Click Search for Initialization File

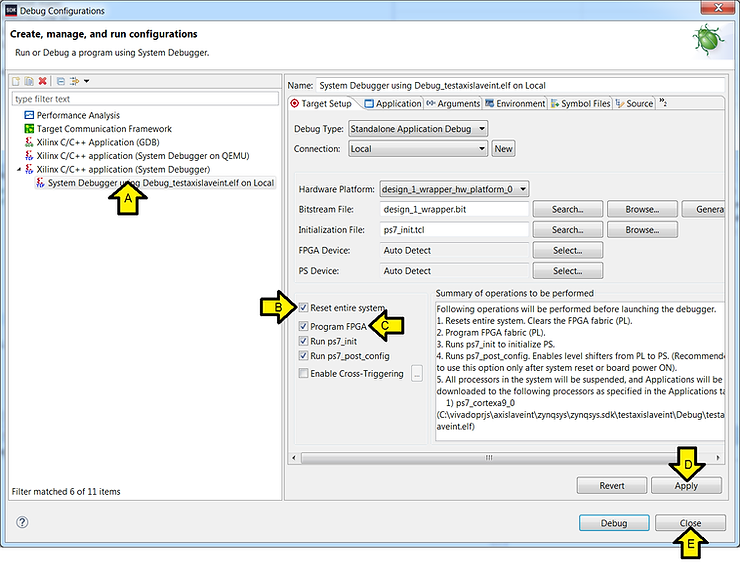click(x=568, y=230)
